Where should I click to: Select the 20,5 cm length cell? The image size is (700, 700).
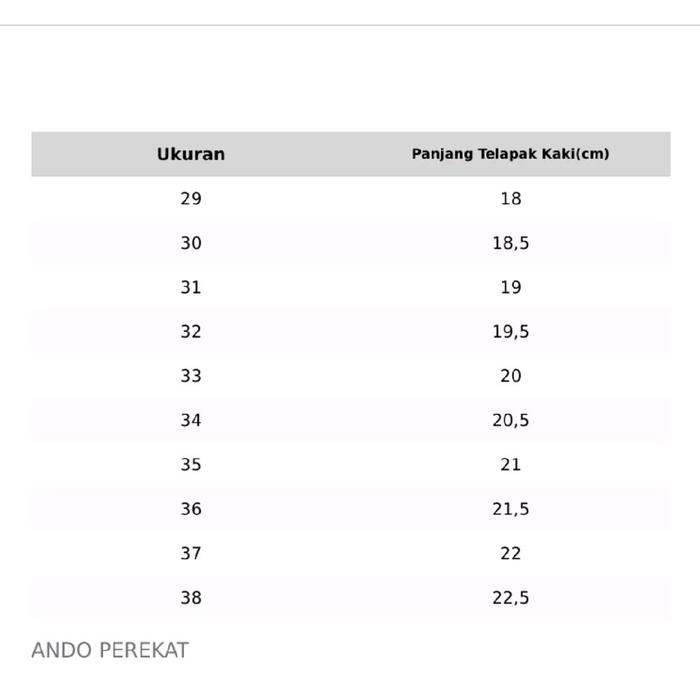510,420
